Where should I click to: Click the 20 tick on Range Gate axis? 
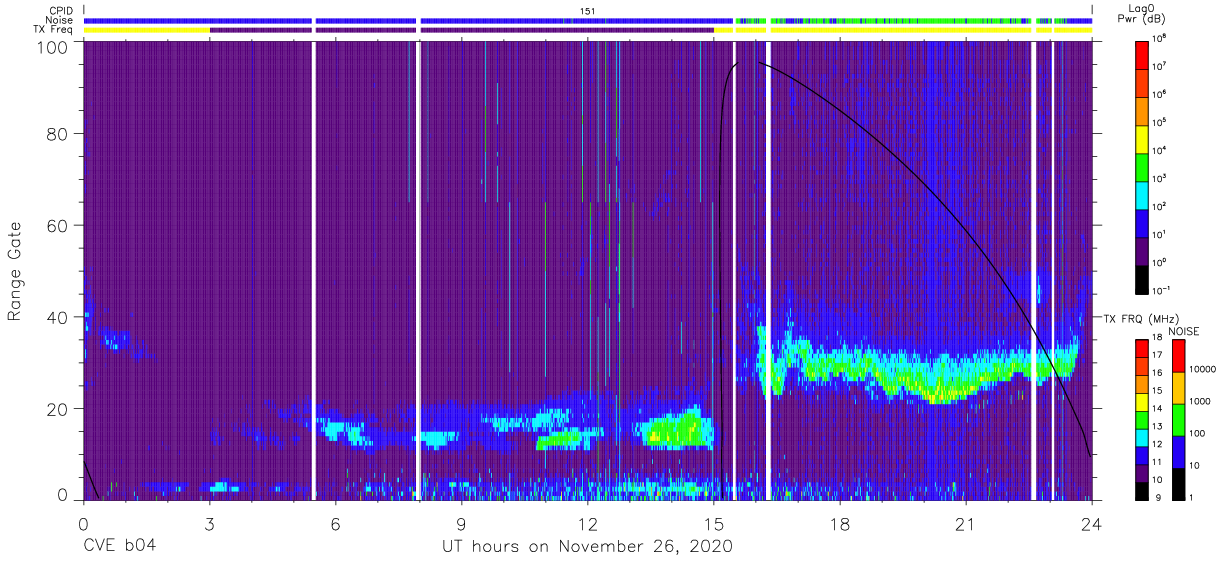[x=57, y=409]
